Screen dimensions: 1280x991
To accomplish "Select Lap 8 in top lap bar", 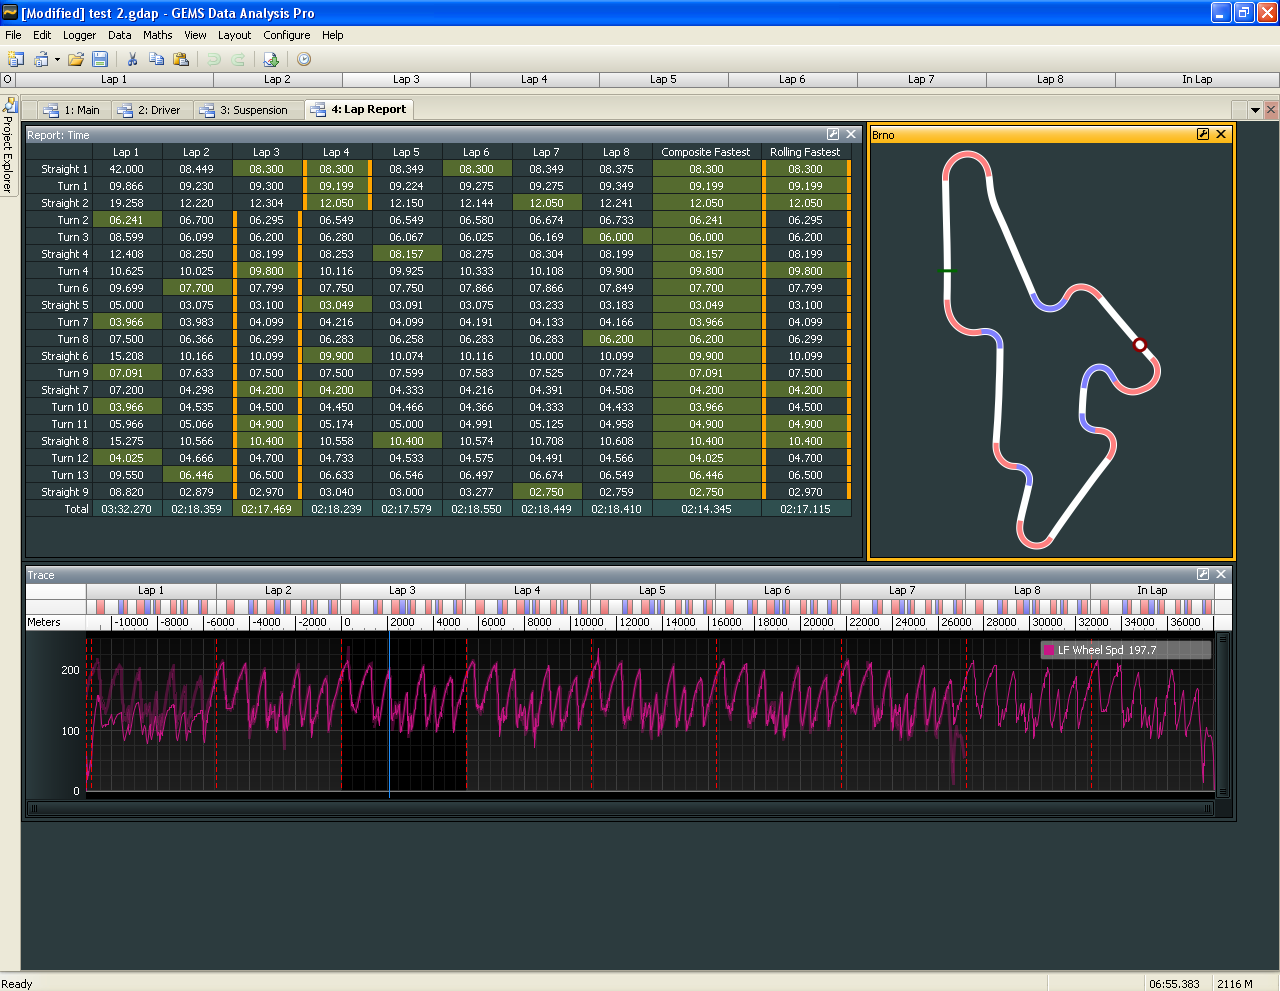I will click(1050, 79).
